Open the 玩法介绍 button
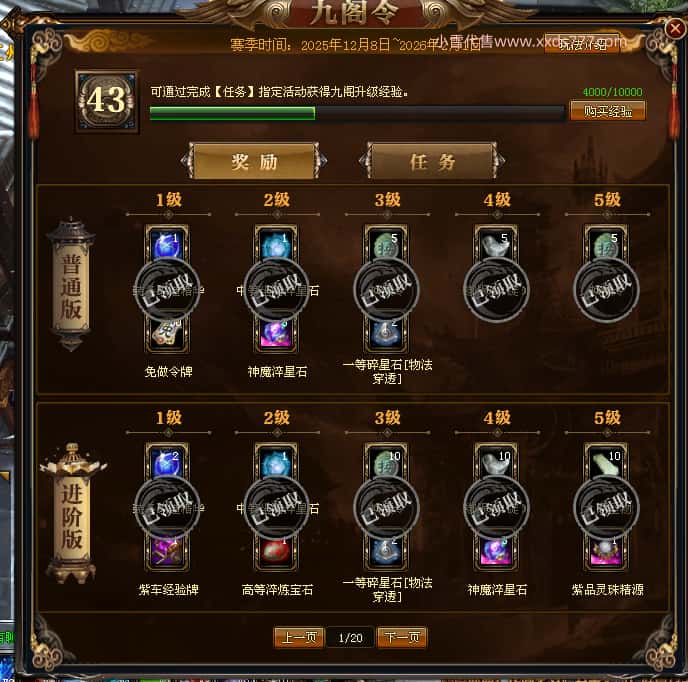 tap(582, 43)
